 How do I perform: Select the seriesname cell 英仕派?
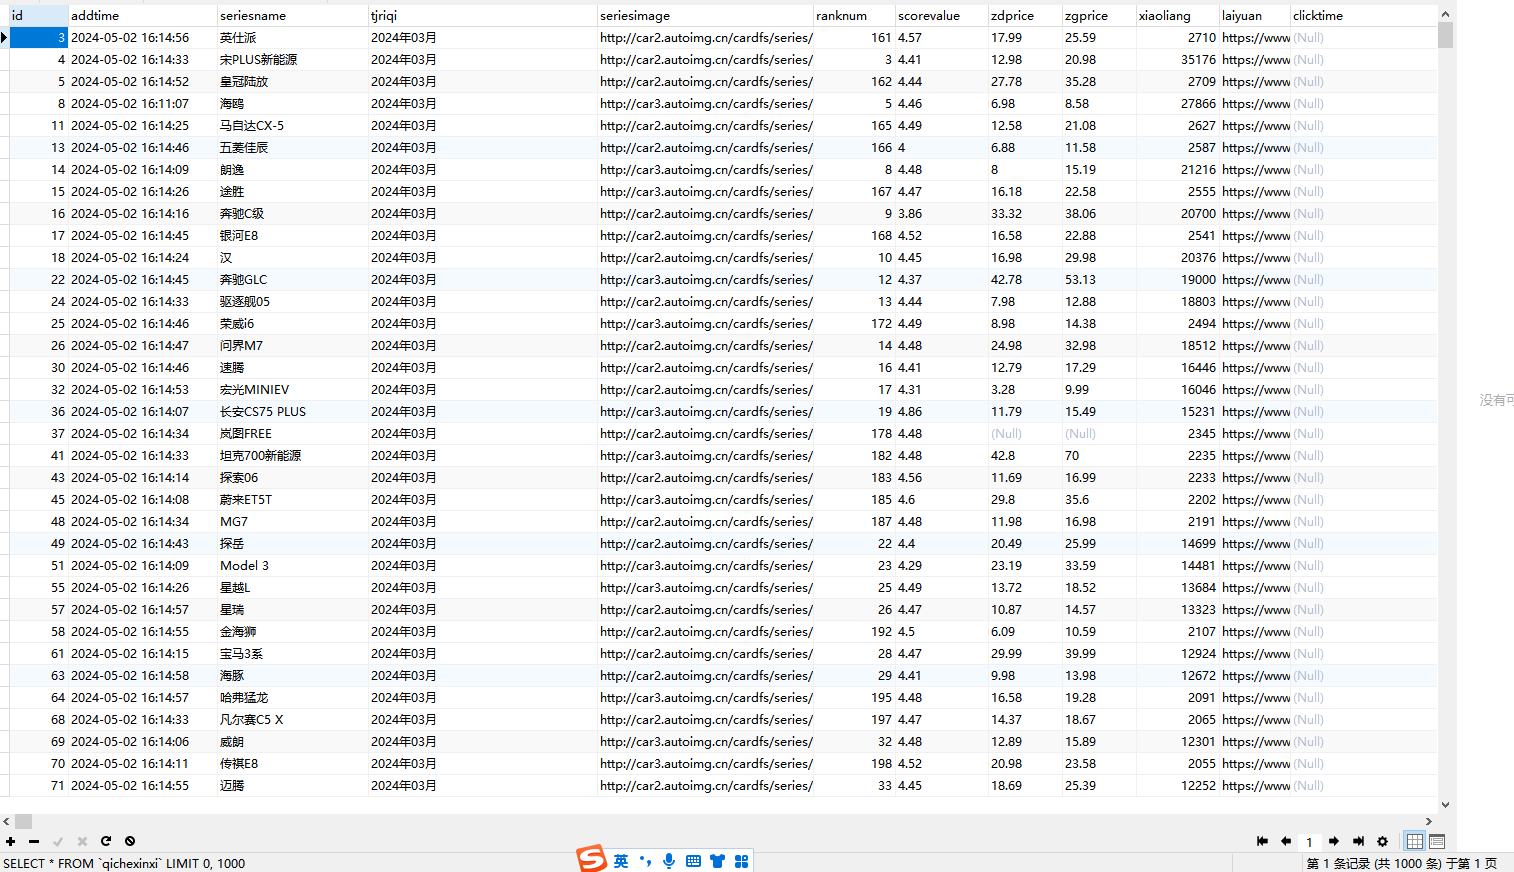292,38
